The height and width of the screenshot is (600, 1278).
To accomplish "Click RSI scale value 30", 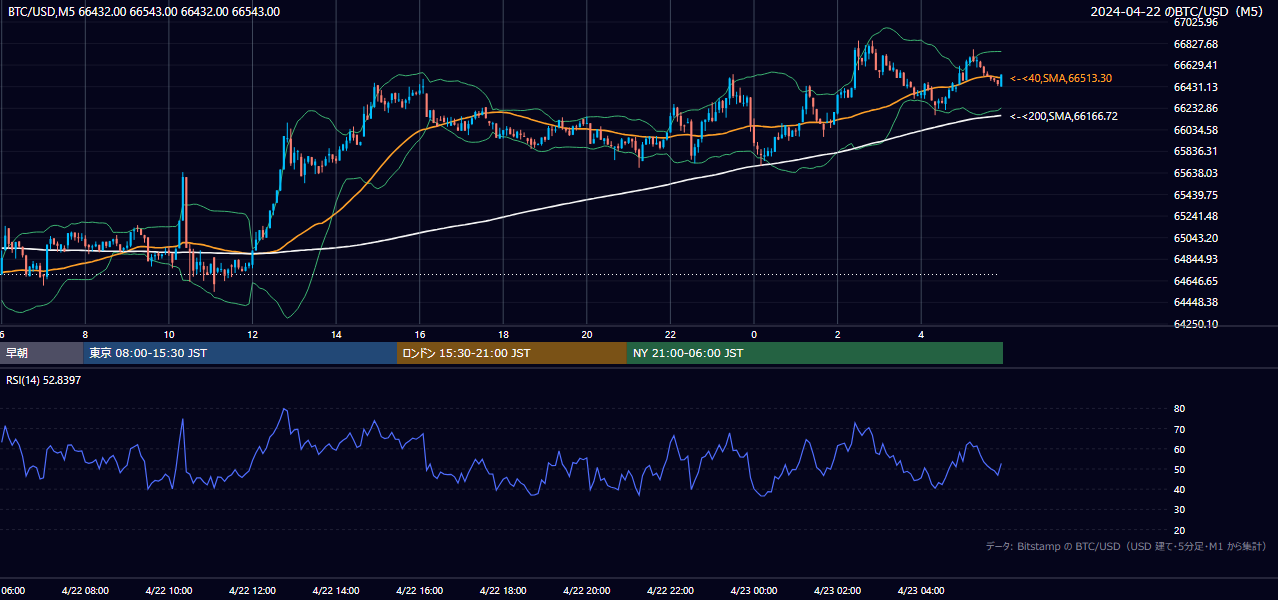I will pyautogui.click(x=1180, y=510).
